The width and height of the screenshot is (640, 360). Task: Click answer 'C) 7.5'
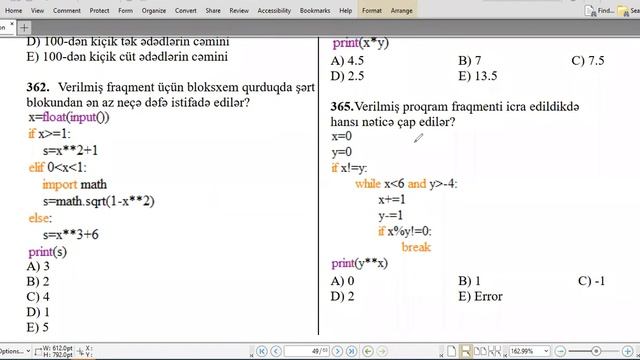(588, 61)
